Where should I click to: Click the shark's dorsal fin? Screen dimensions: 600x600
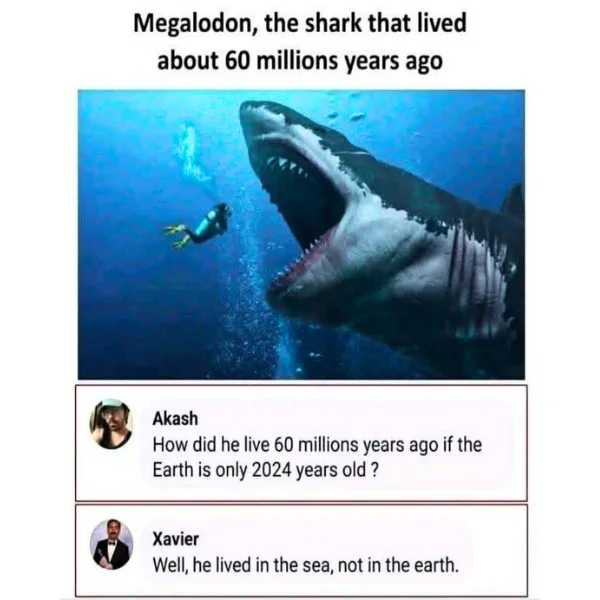coord(513,201)
